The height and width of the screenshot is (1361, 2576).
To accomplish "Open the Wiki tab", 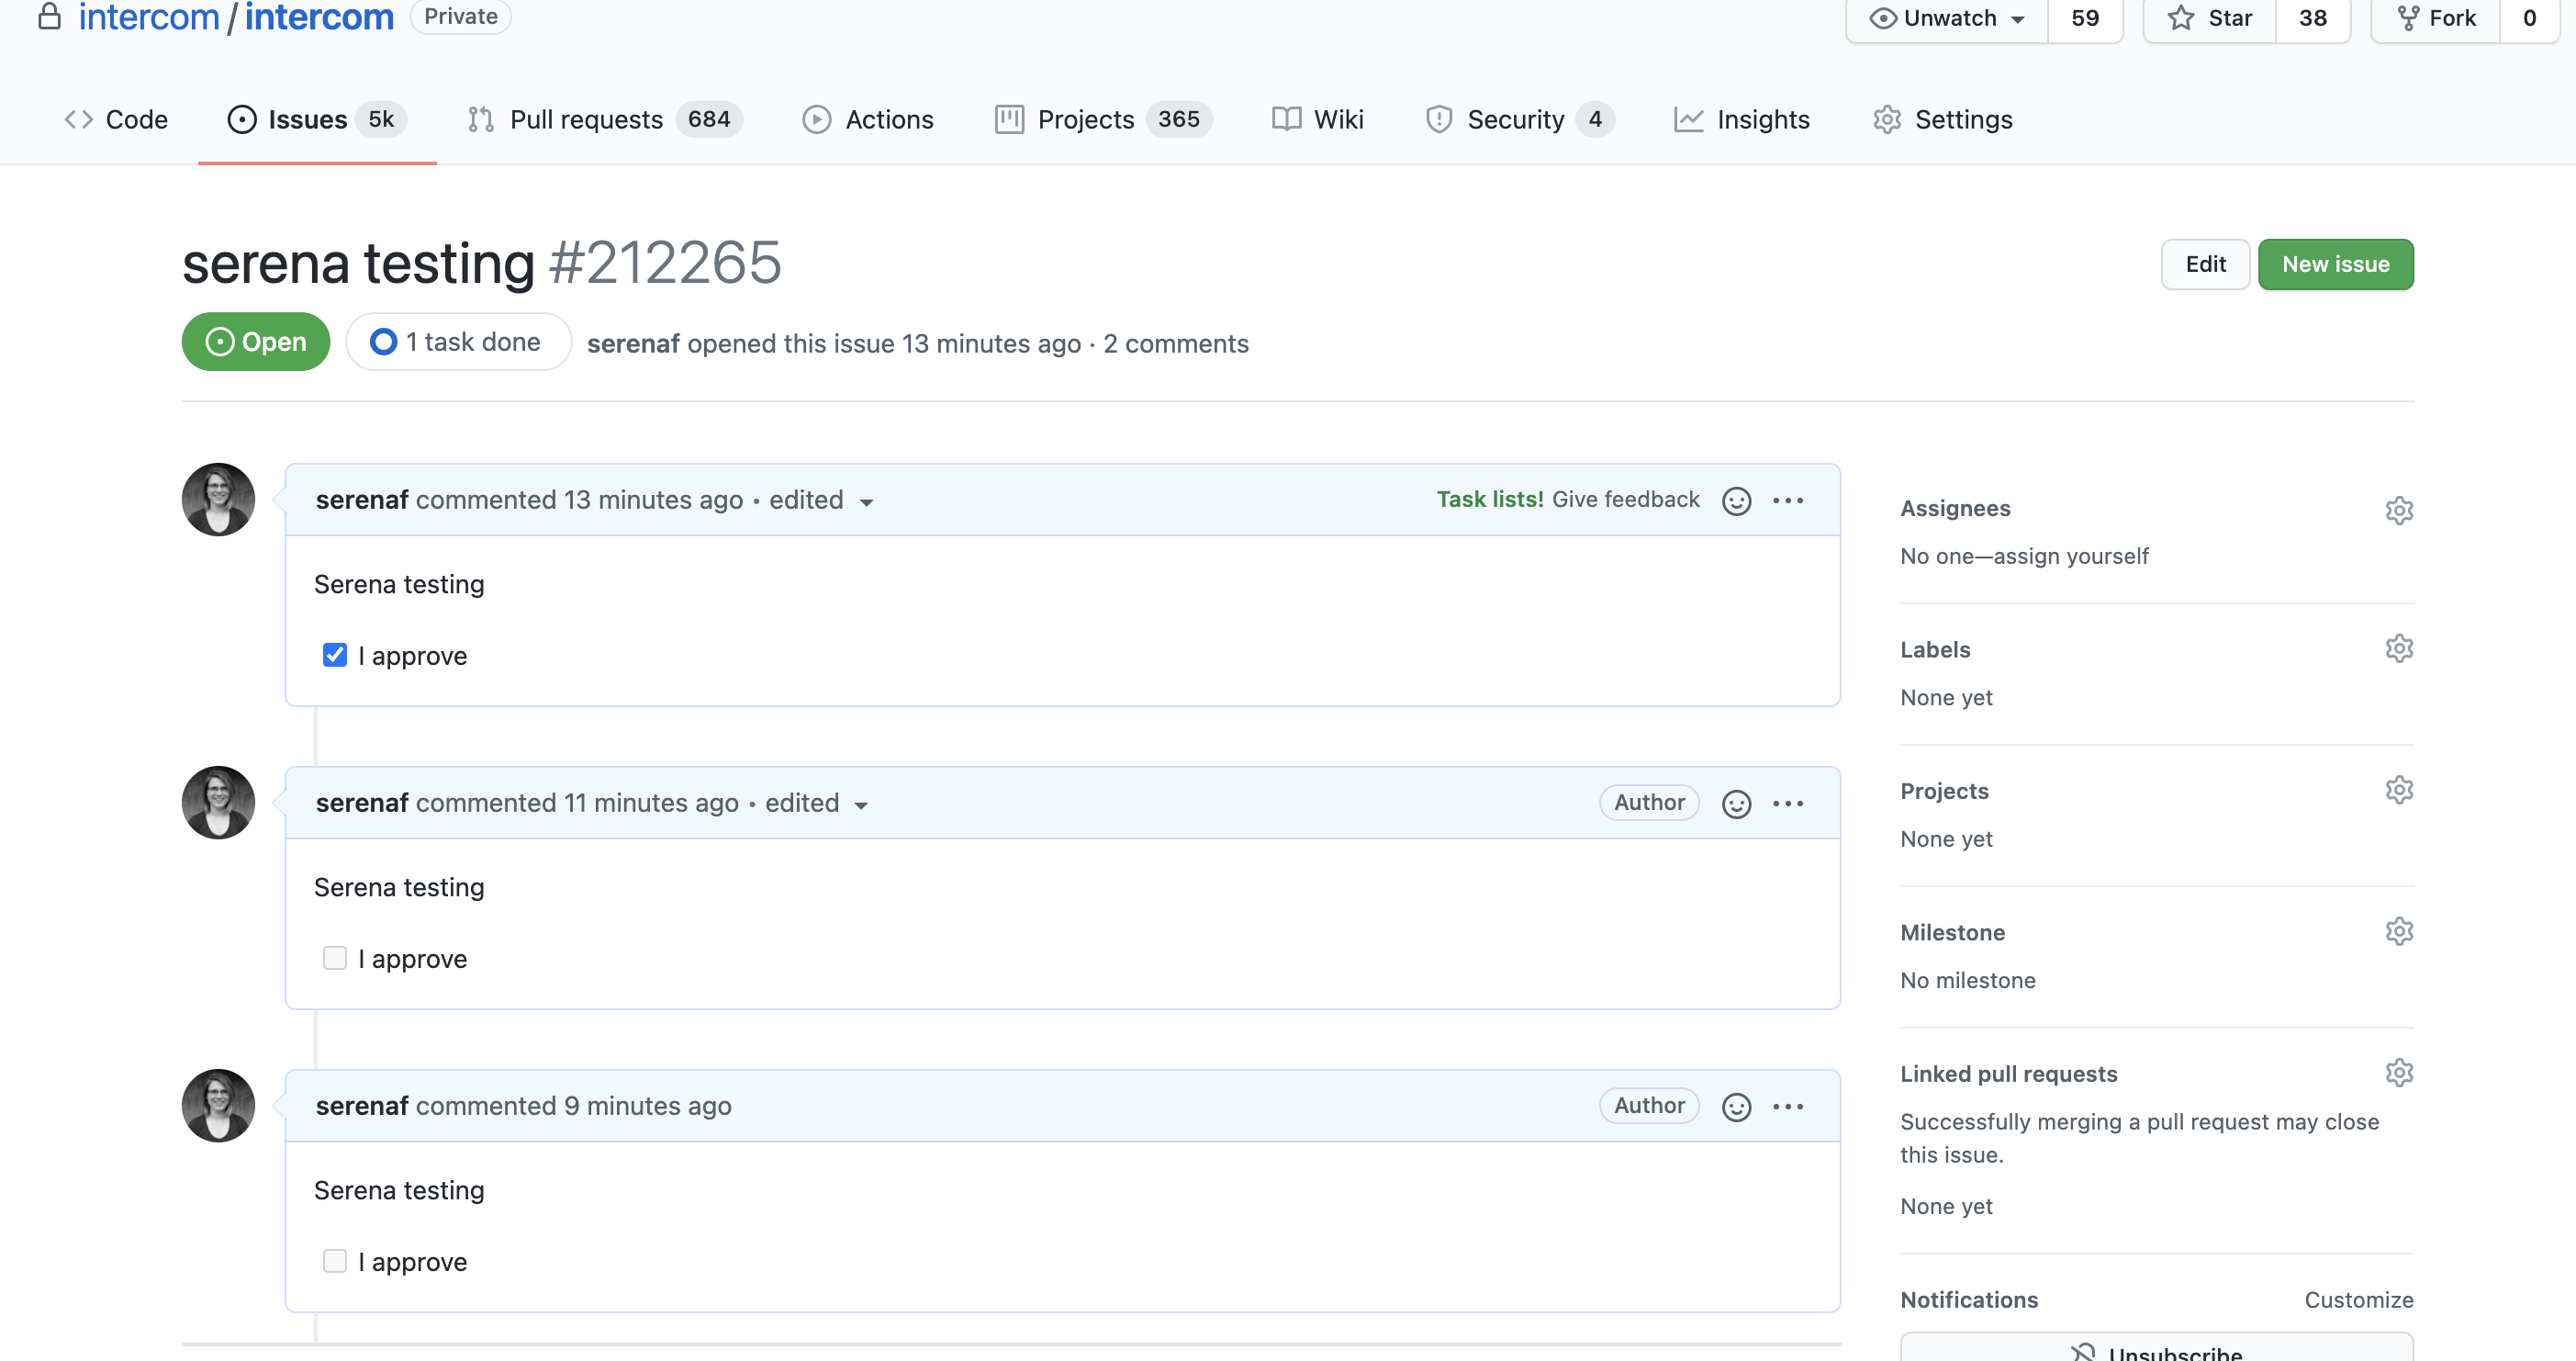I will coord(1317,120).
